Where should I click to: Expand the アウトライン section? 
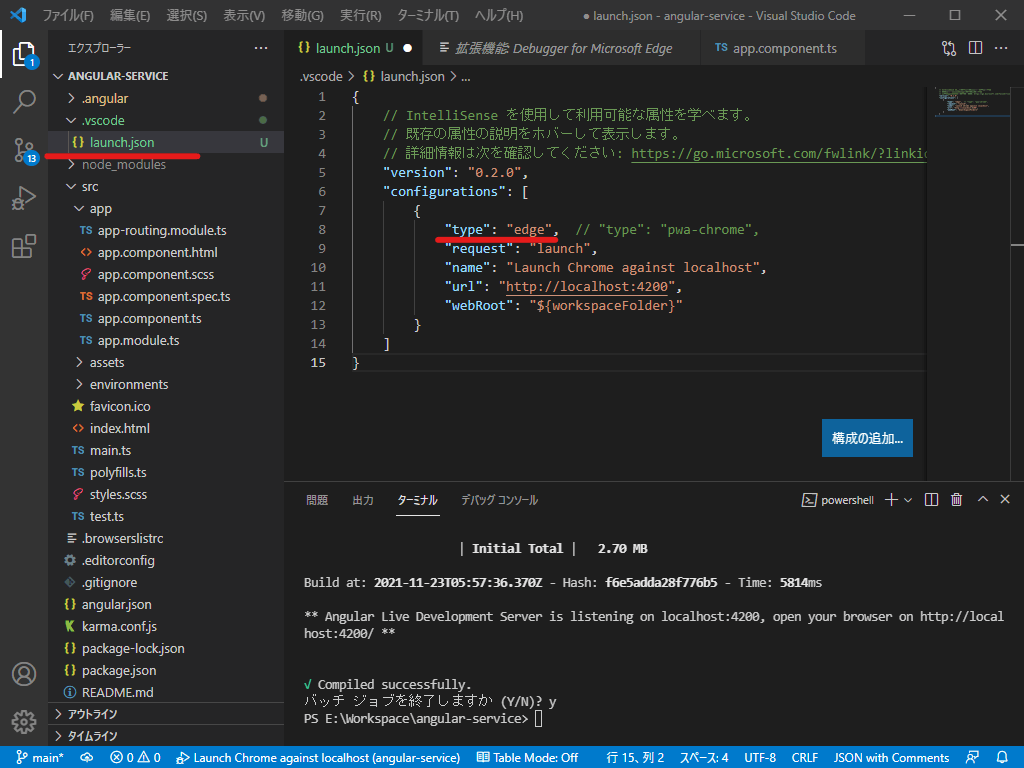pyautogui.click(x=165, y=714)
